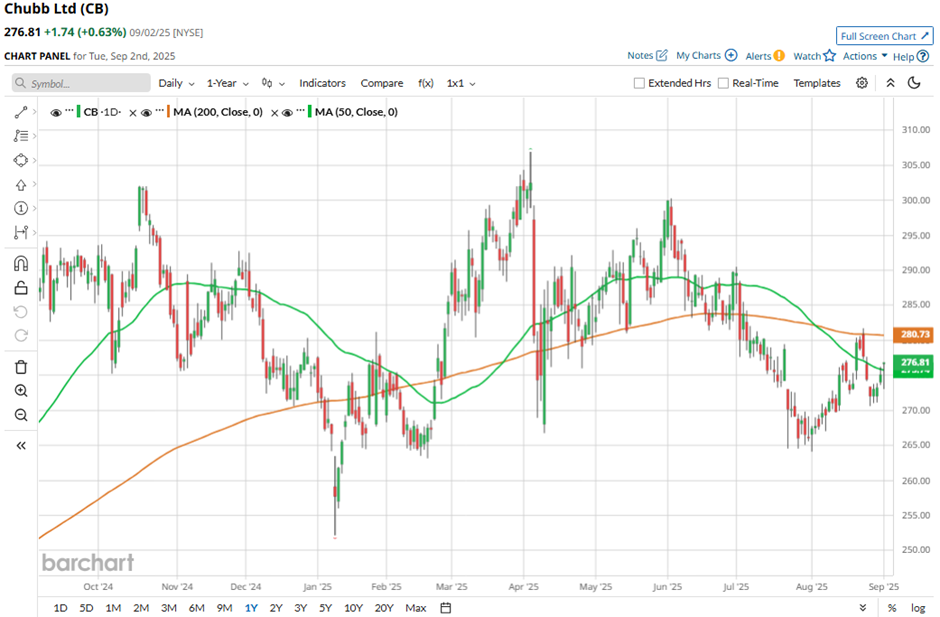
Task: Enable the Extended Hrs checkbox
Action: point(639,83)
